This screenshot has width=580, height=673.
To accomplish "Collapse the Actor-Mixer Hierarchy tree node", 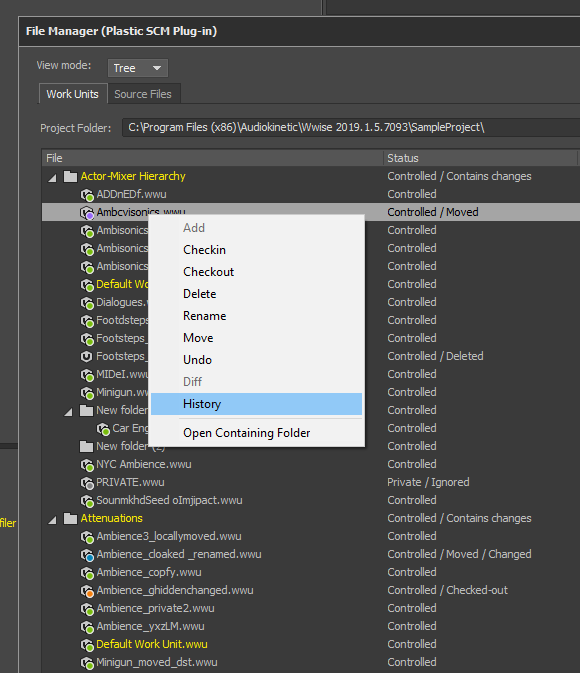I will pos(52,178).
